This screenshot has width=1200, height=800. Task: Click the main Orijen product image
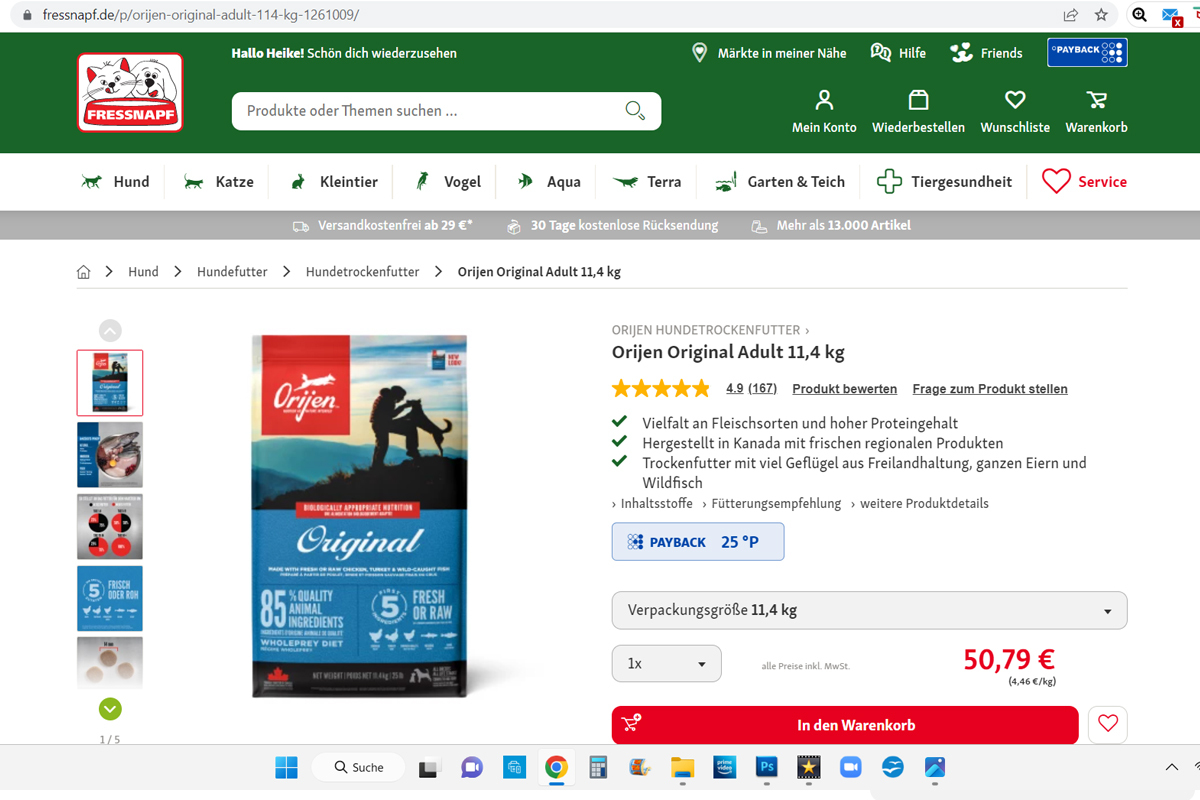coord(359,516)
